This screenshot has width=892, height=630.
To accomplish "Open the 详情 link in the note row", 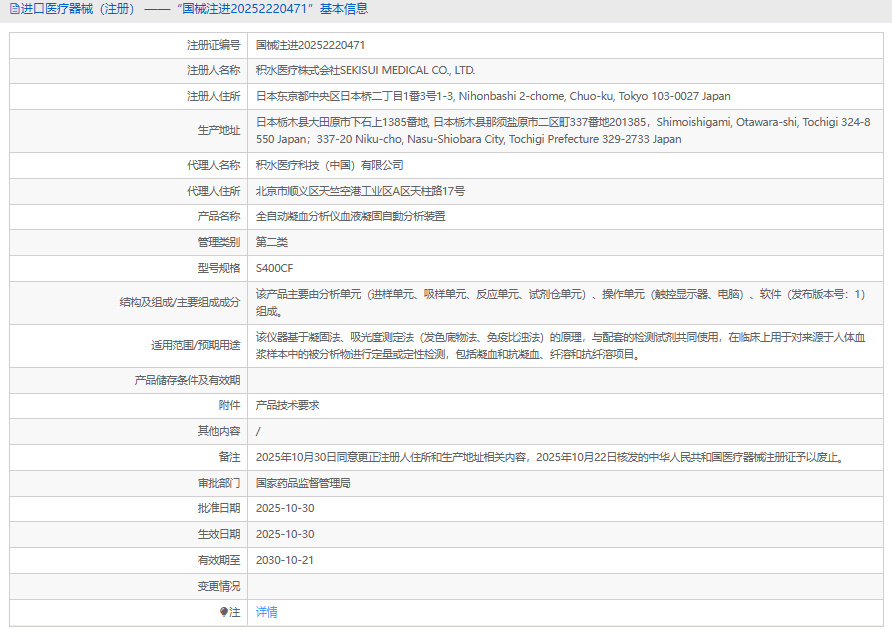I will (x=267, y=612).
